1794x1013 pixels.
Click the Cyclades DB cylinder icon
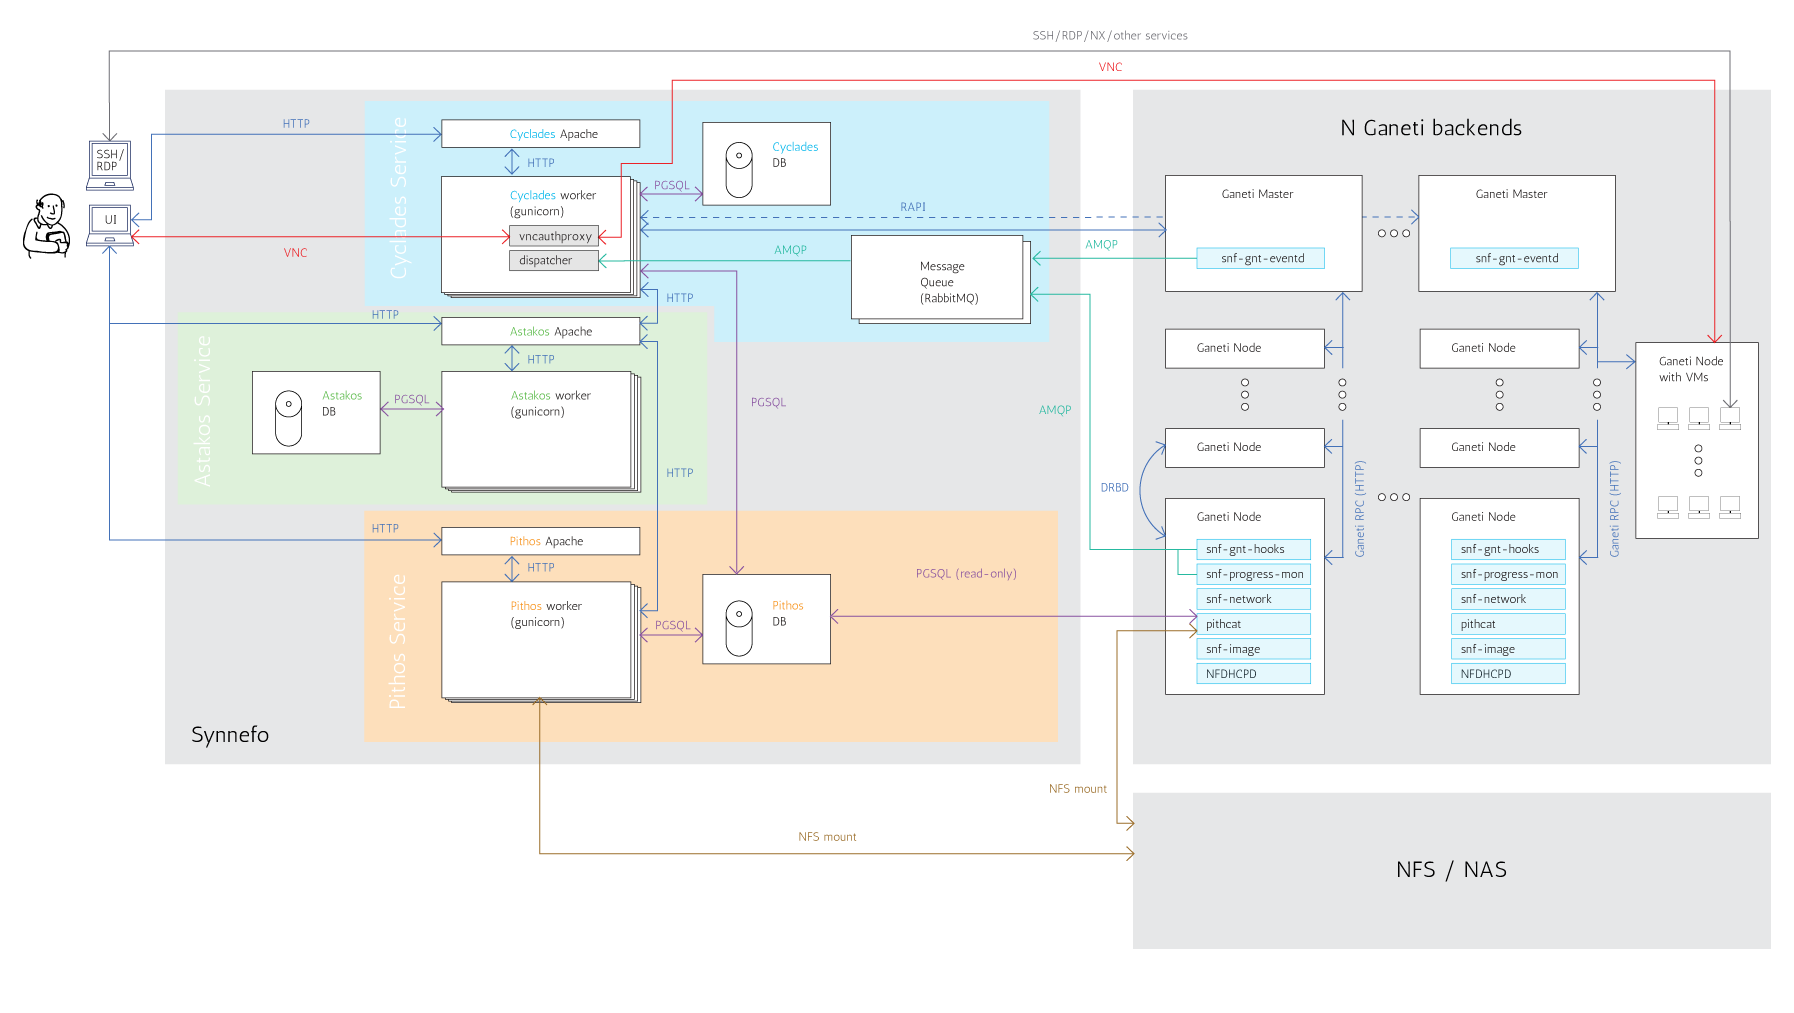(x=739, y=170)
